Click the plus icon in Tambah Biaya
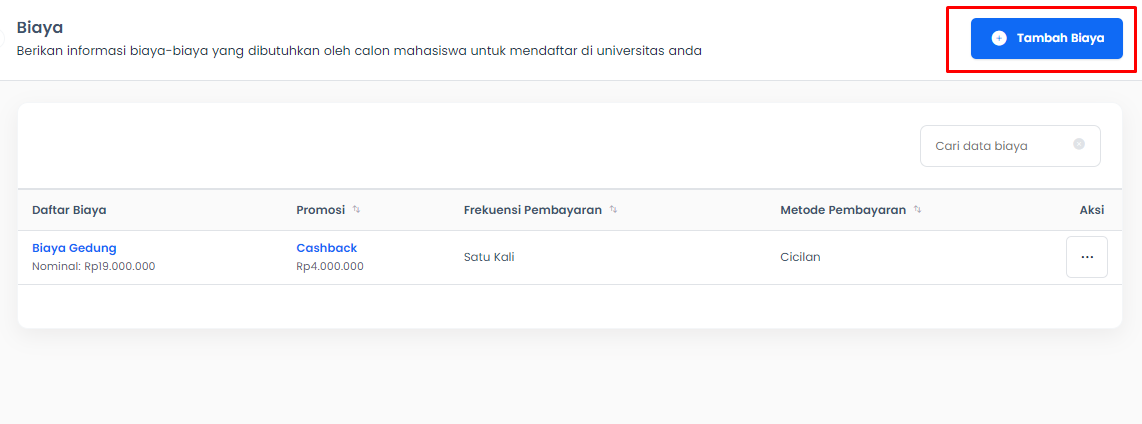 click(999, 39)
